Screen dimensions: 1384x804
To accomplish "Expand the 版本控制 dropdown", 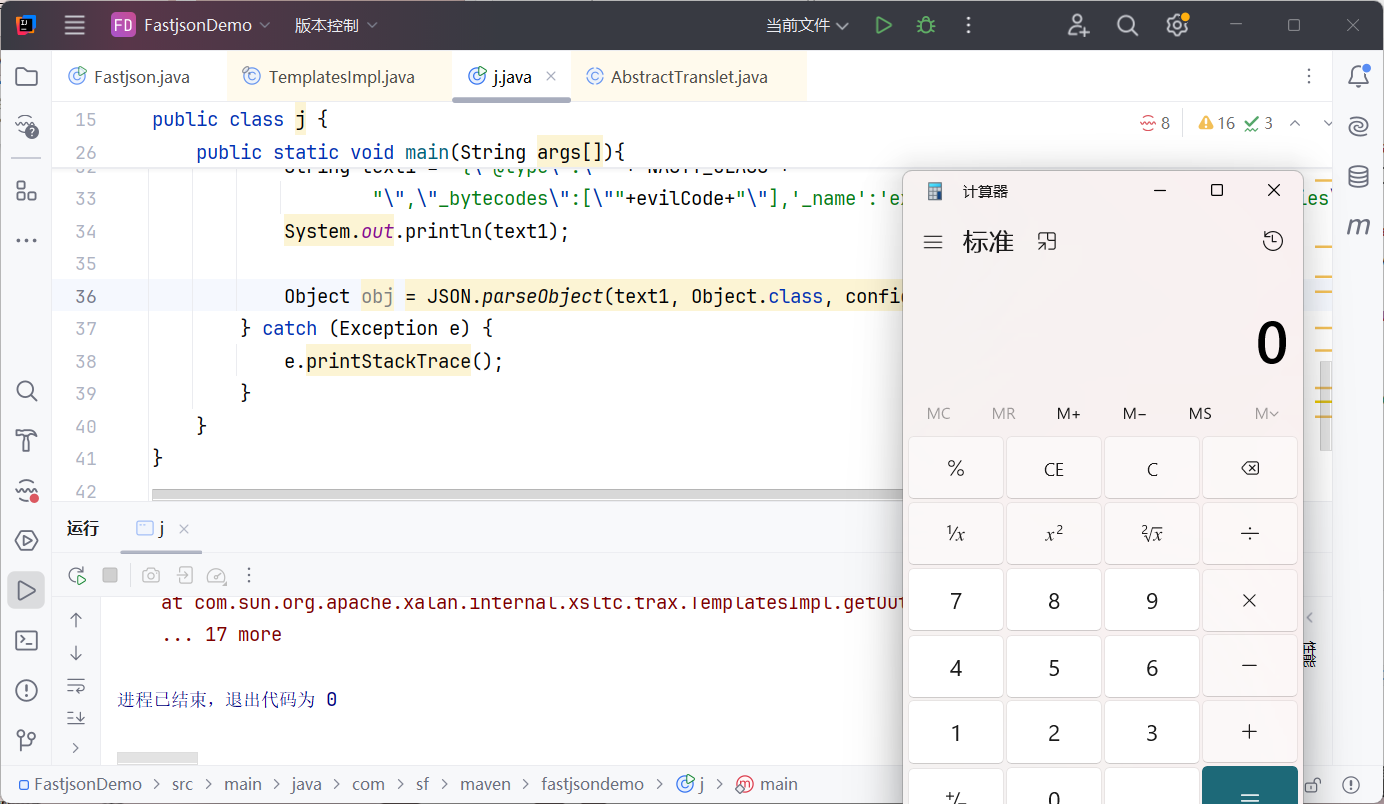I will [x=336, y=25].
